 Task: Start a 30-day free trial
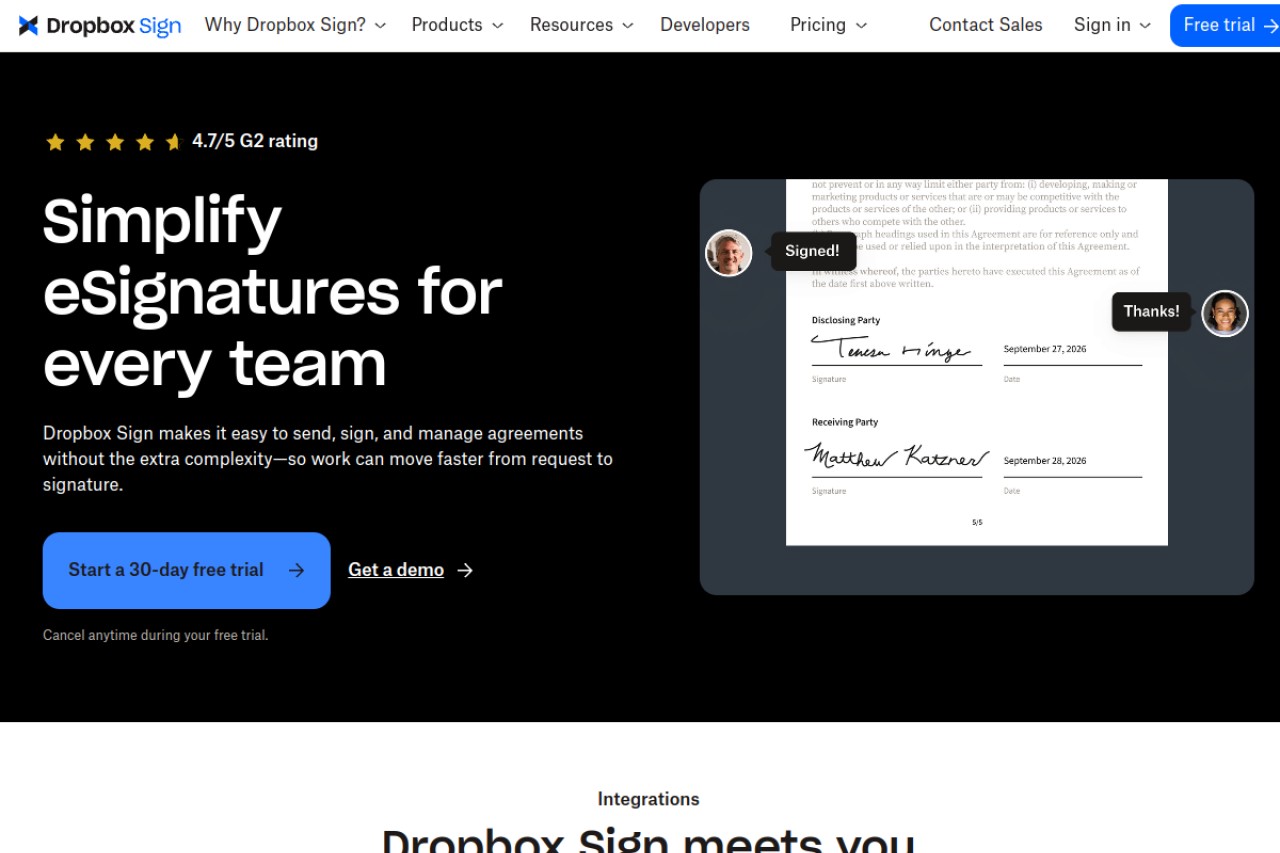(x=187, y=570)
